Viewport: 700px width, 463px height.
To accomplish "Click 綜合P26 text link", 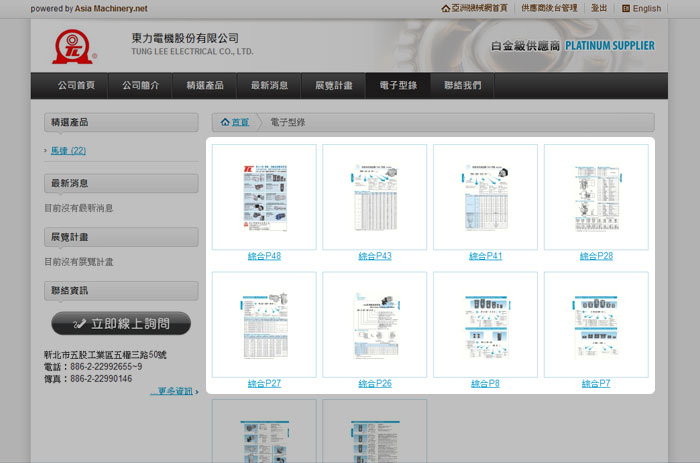I will [375, 384].
